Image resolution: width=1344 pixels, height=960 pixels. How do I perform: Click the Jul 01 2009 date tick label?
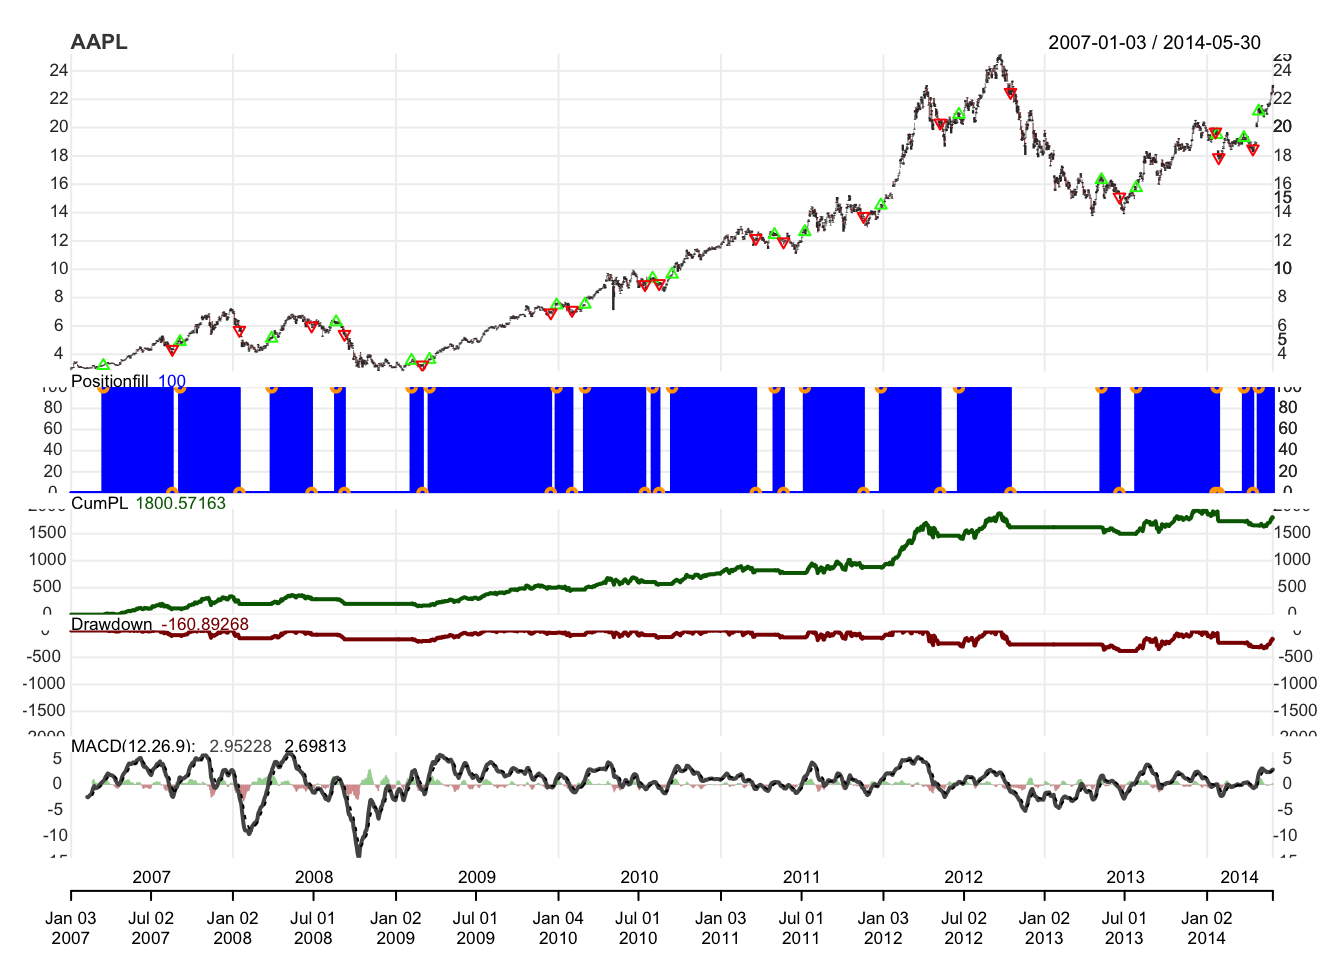[476, 928]
